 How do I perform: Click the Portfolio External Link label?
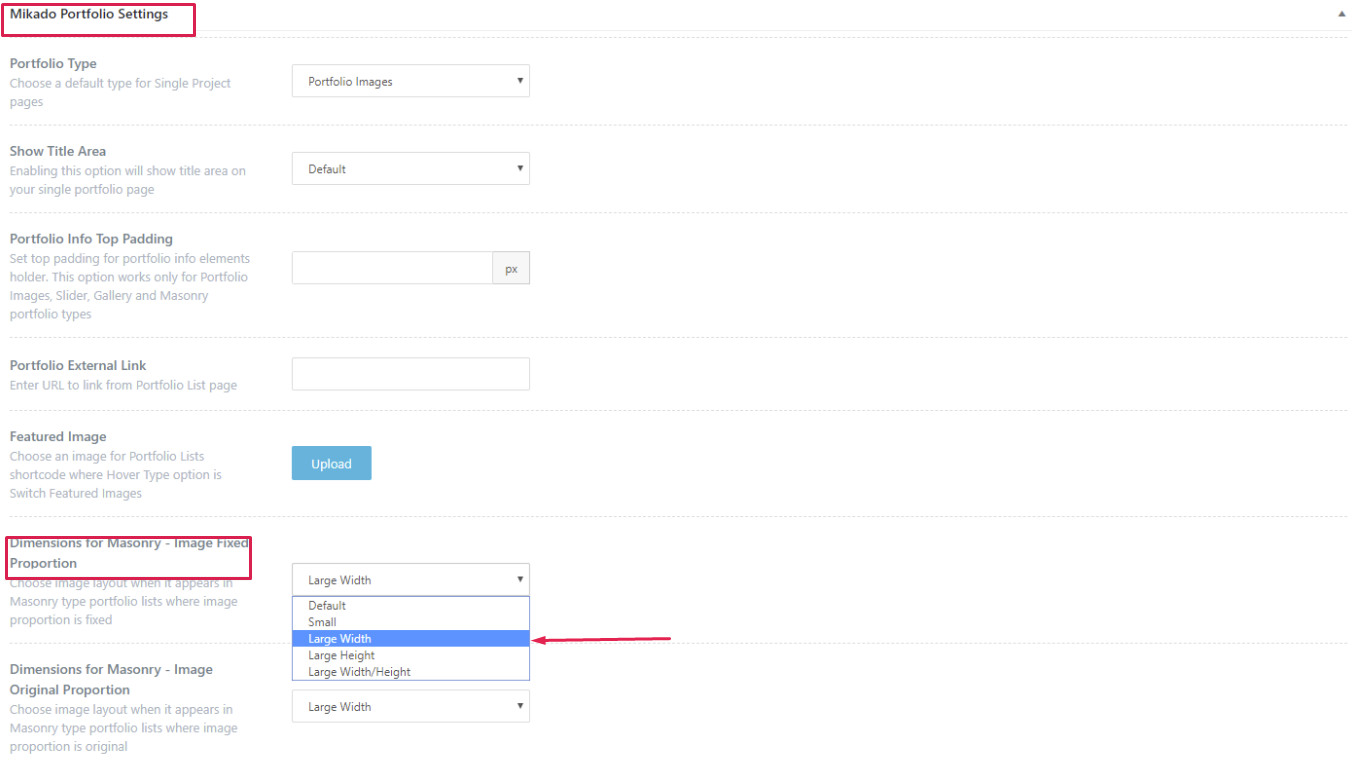point(78,366)
